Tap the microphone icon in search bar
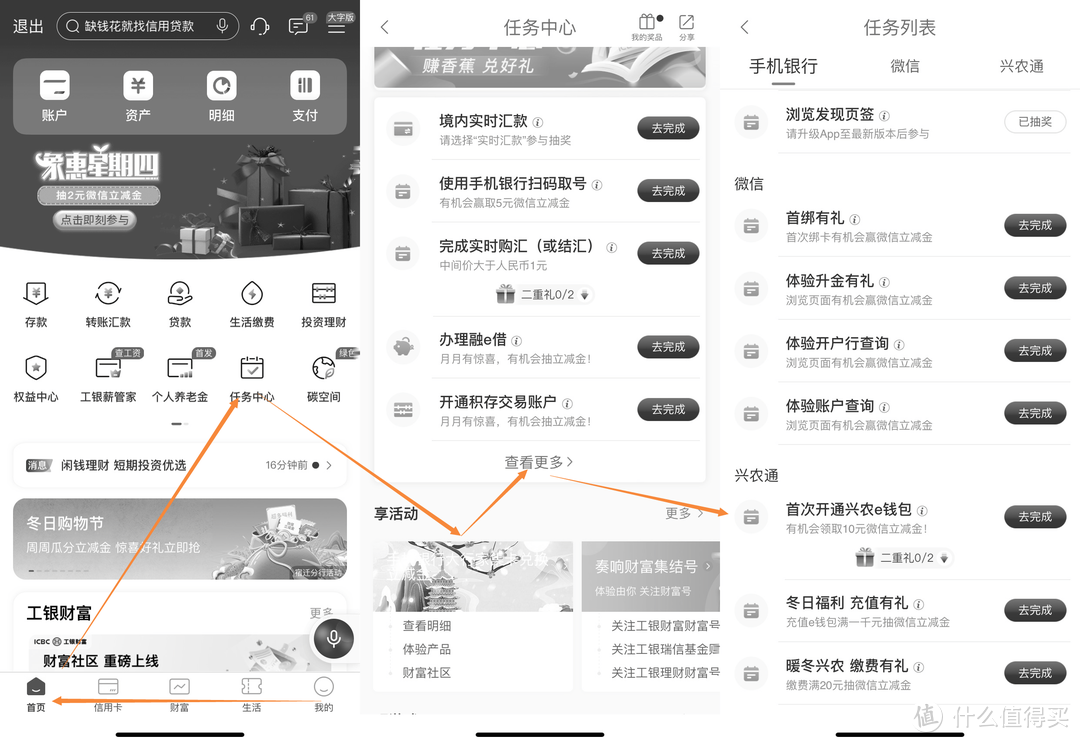The width and height of the screenshot is (1080, 743). tap(222, 26)
